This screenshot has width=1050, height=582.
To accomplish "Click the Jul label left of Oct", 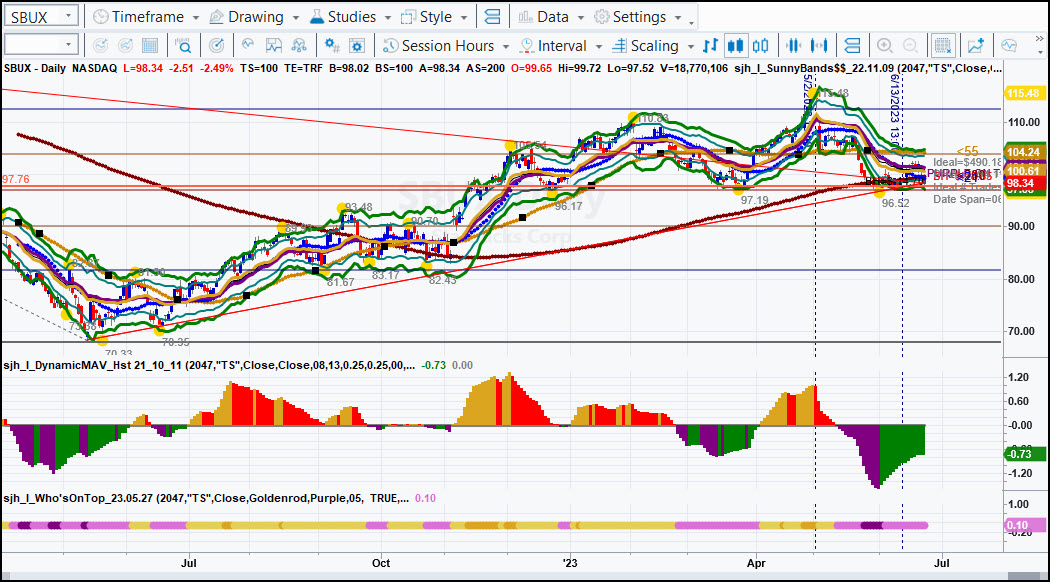I will [x=189, y=563].
